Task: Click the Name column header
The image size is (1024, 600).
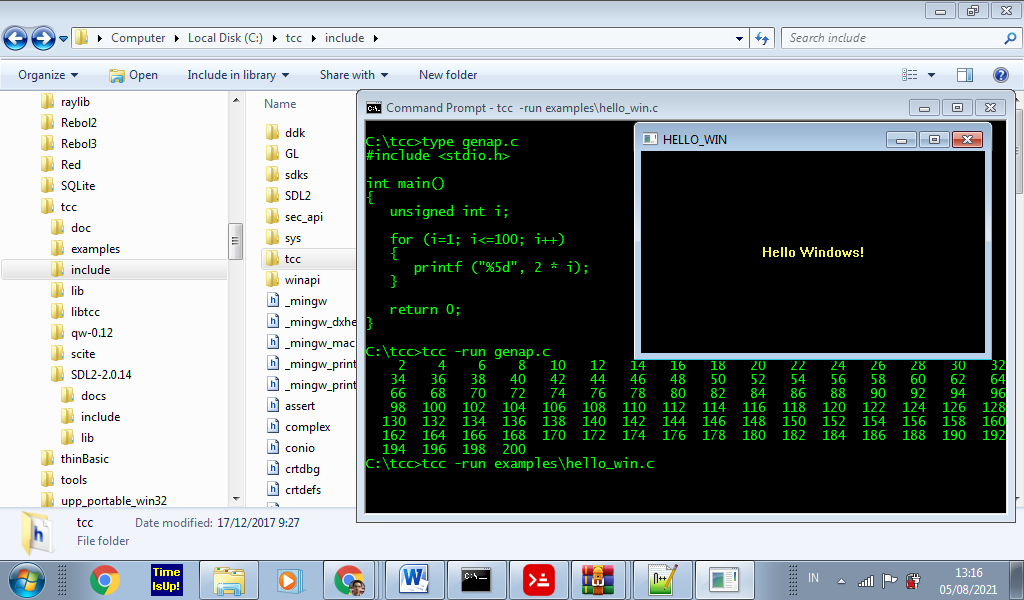Action: click(280, 104)
